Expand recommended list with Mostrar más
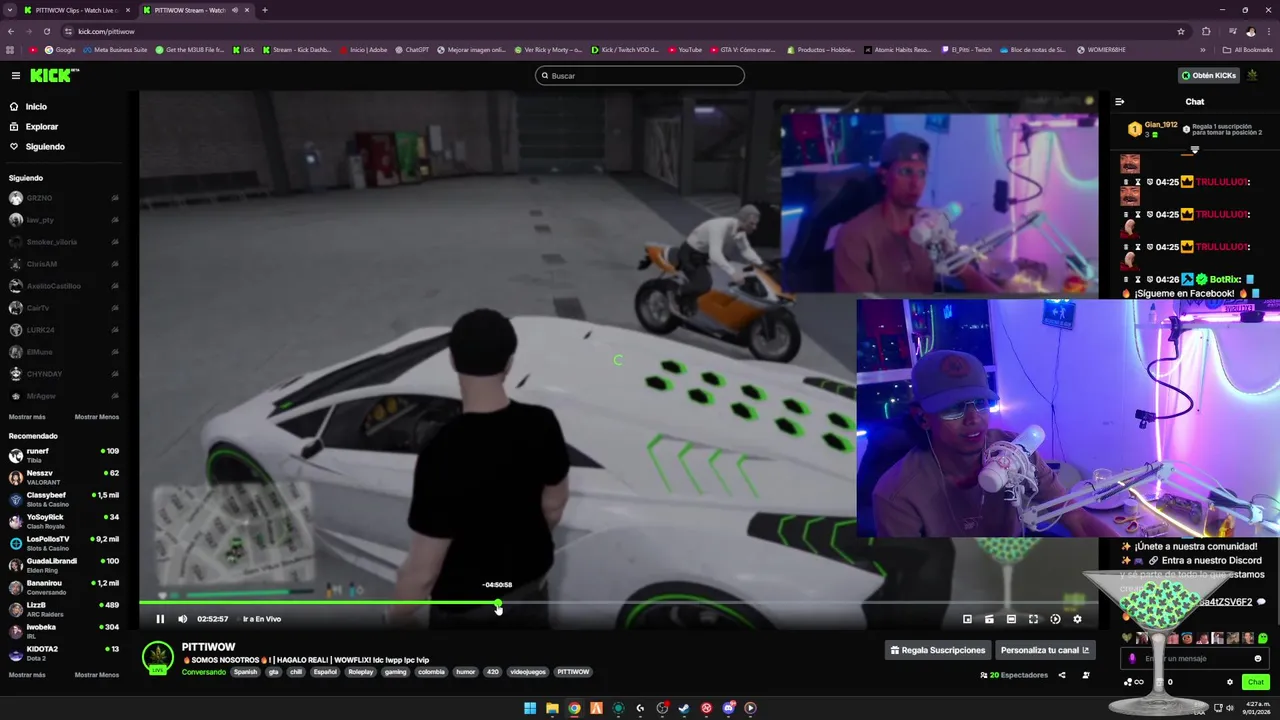The height and width of the screenshot is (720, 1280). pyautogui.click(x=27, y=675)
